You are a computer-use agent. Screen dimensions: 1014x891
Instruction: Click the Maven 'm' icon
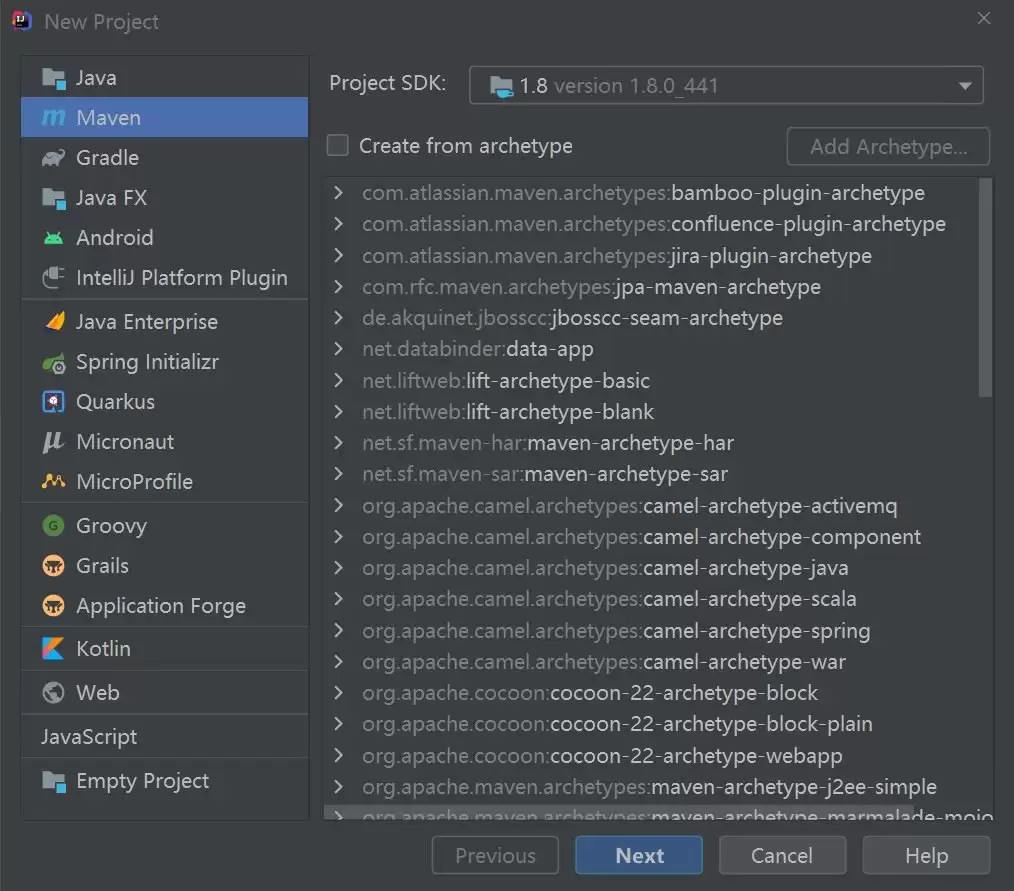click(x=54, y=118)
